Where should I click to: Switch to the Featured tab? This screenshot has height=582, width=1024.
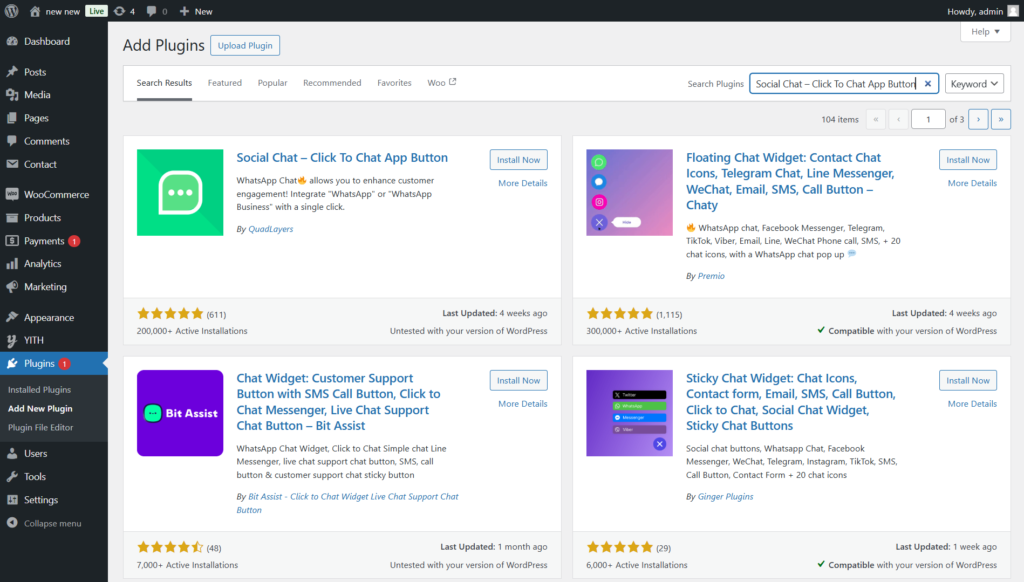(225, 83)
